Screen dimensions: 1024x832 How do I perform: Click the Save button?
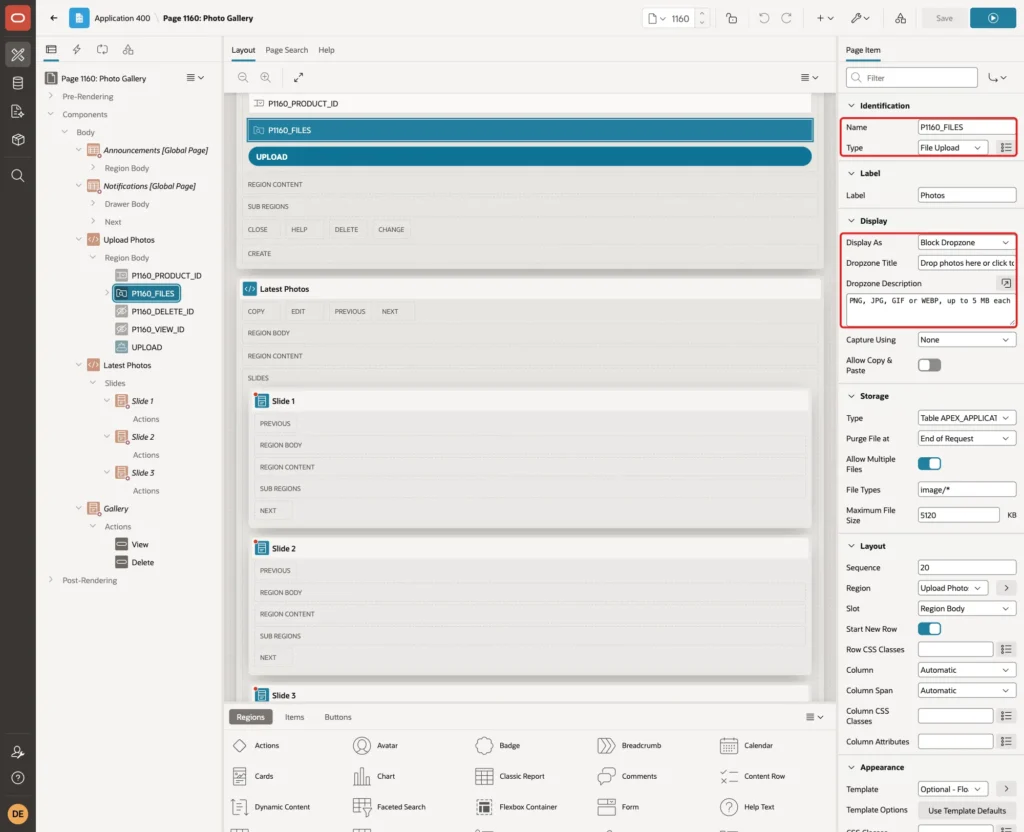pyautogui.click(x=944, y=18)
